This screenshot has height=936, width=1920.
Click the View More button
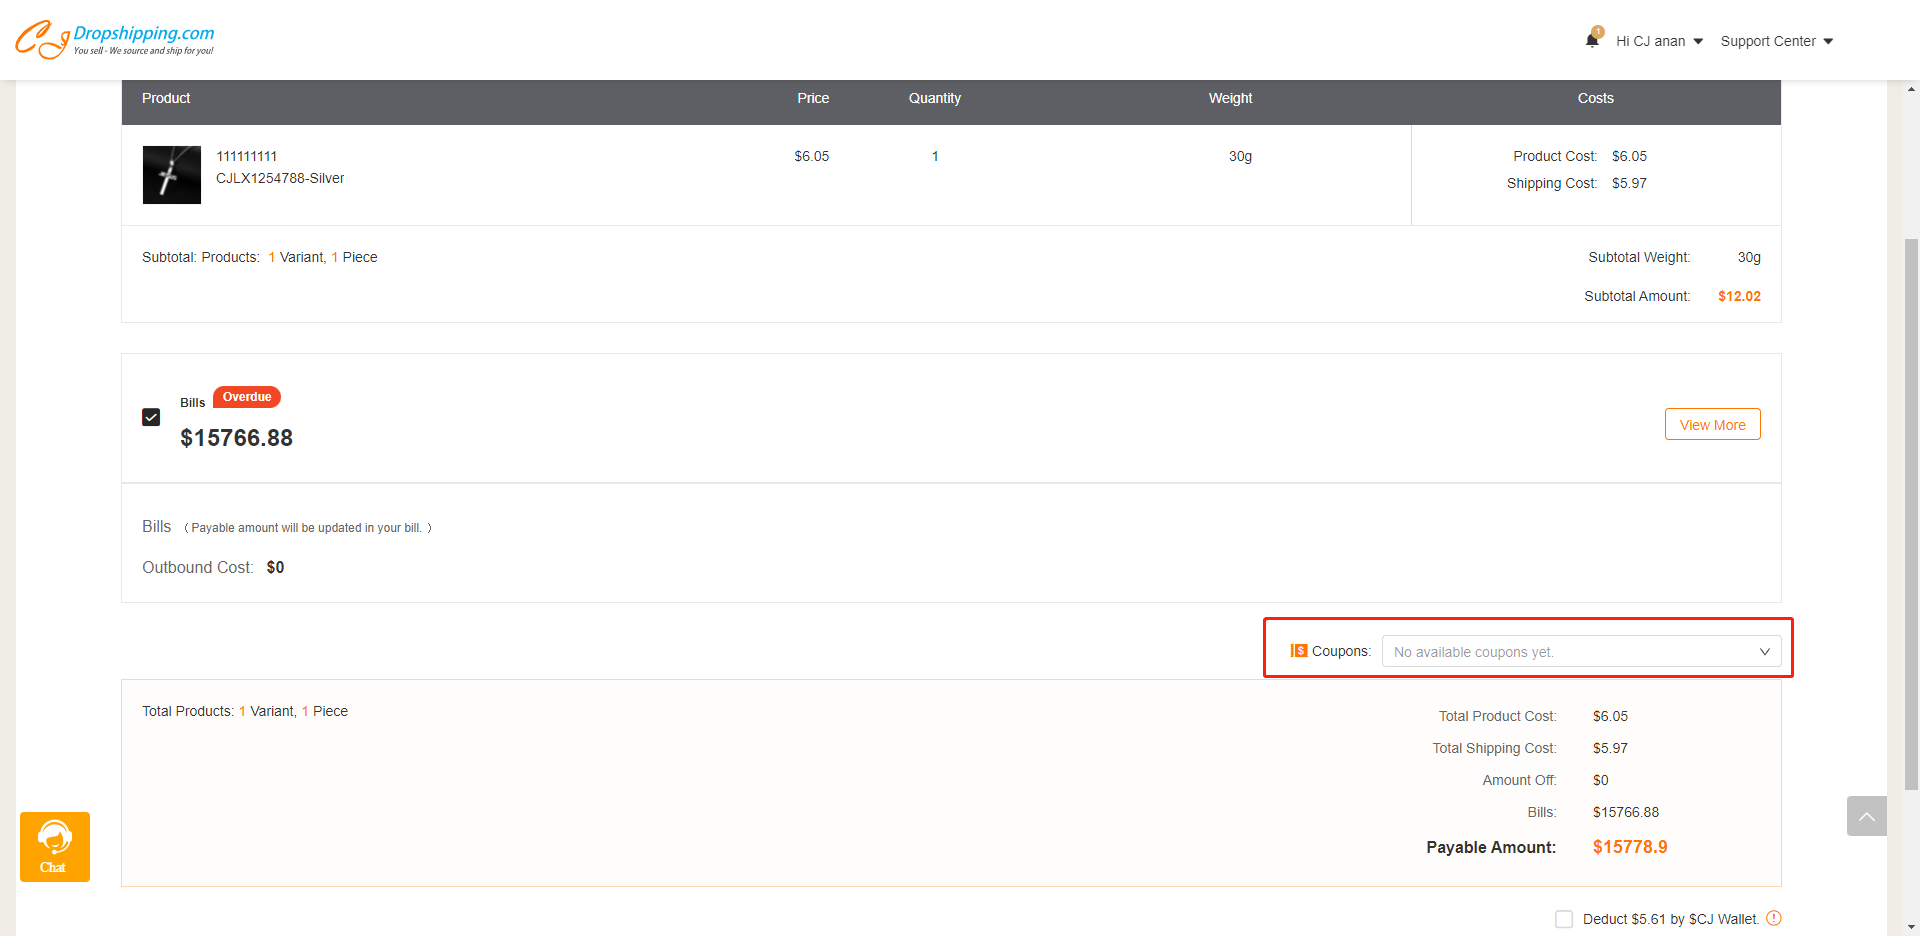pyautogui.click(x=1712, y=424)
